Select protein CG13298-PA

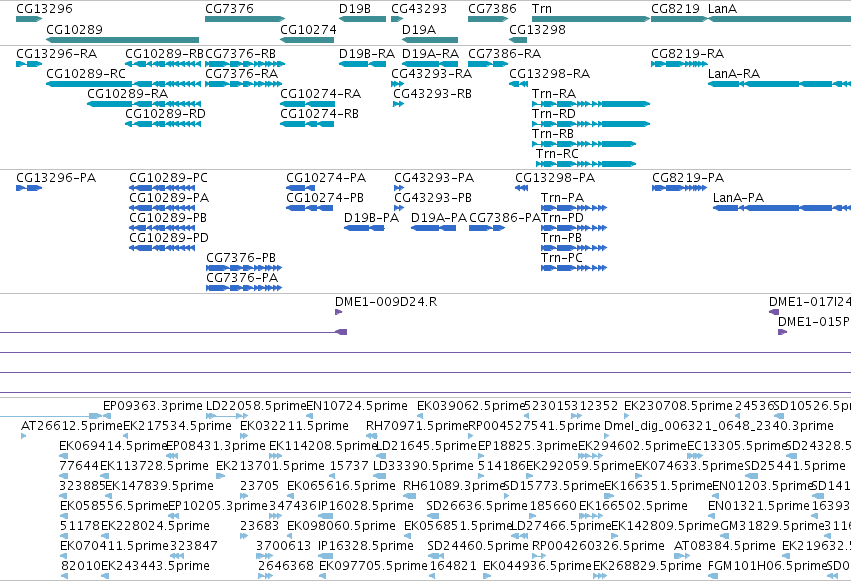pyautogui.click(x=555, y=178)
